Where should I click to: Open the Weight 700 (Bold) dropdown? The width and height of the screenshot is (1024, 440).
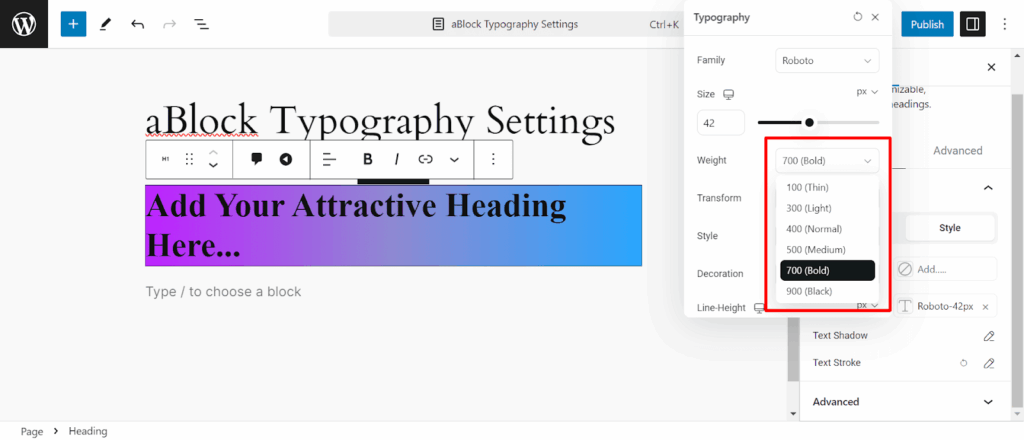point(827,161)
